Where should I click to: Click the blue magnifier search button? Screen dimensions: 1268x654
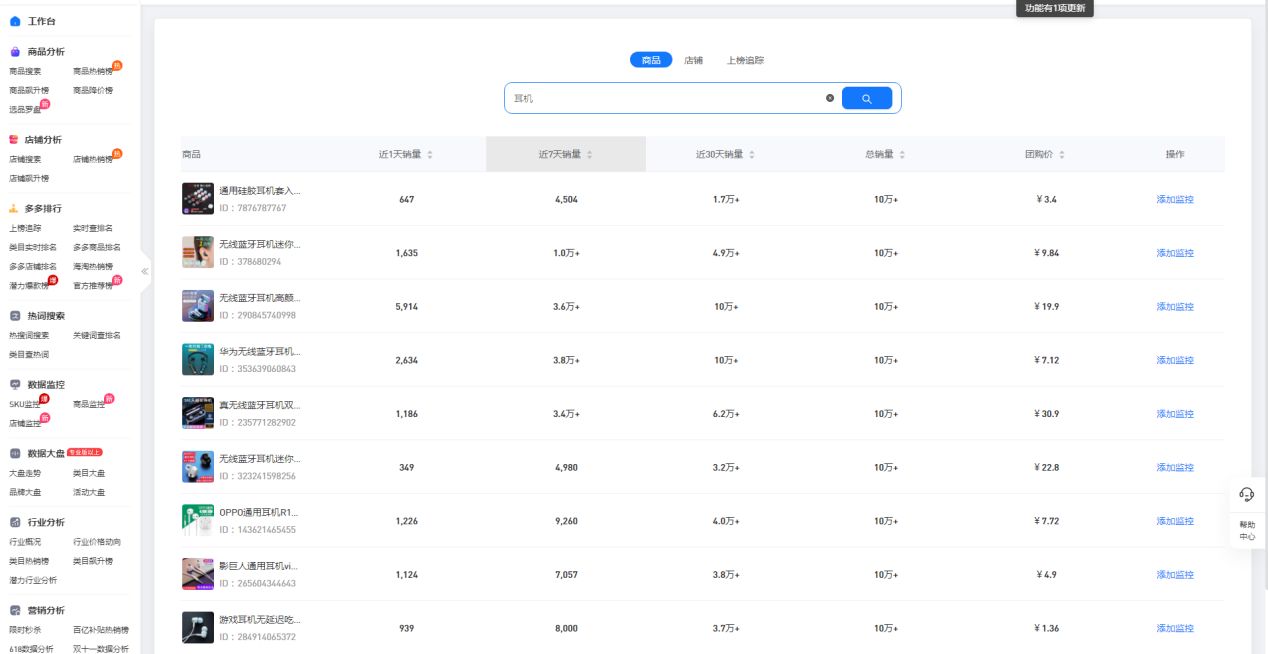pyautogui.click(x=867, y=98)
